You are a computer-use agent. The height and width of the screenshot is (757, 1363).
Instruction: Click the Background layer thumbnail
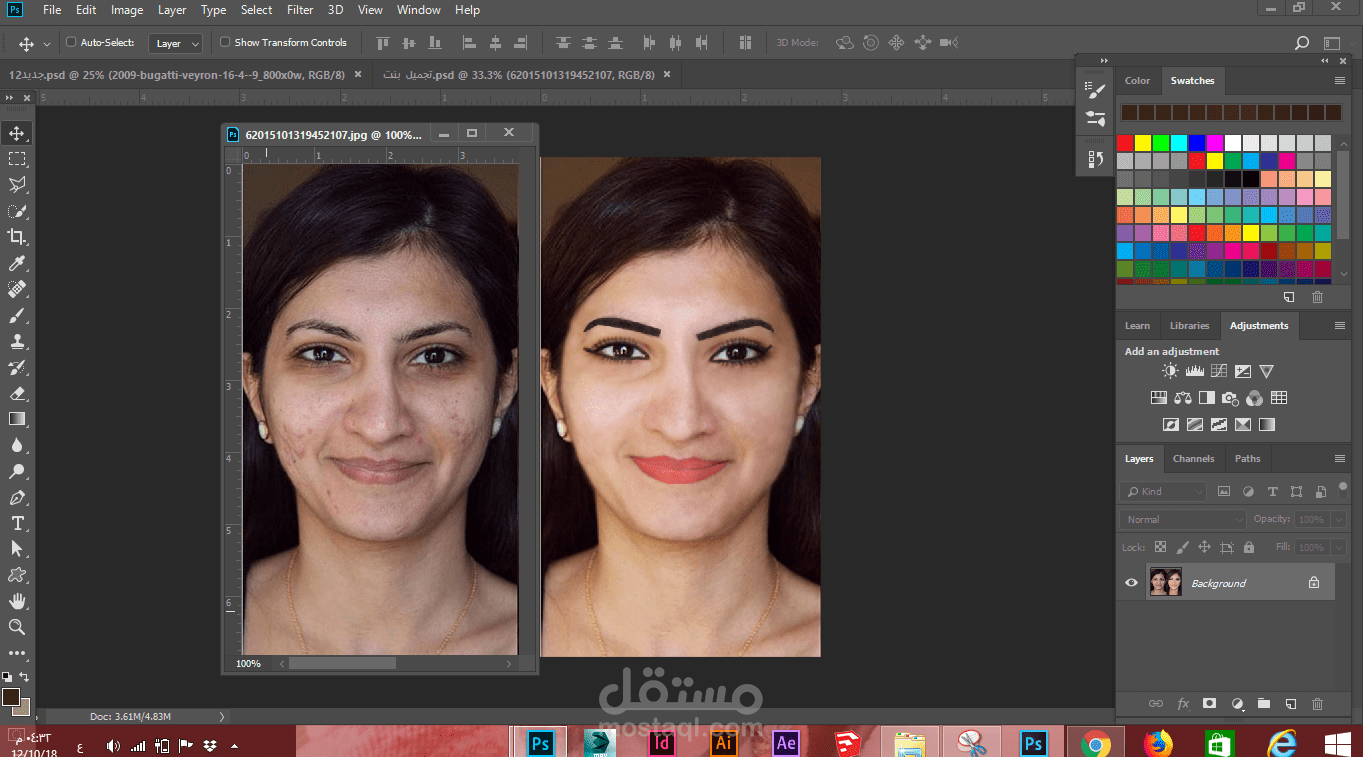tap(1165, 582)
